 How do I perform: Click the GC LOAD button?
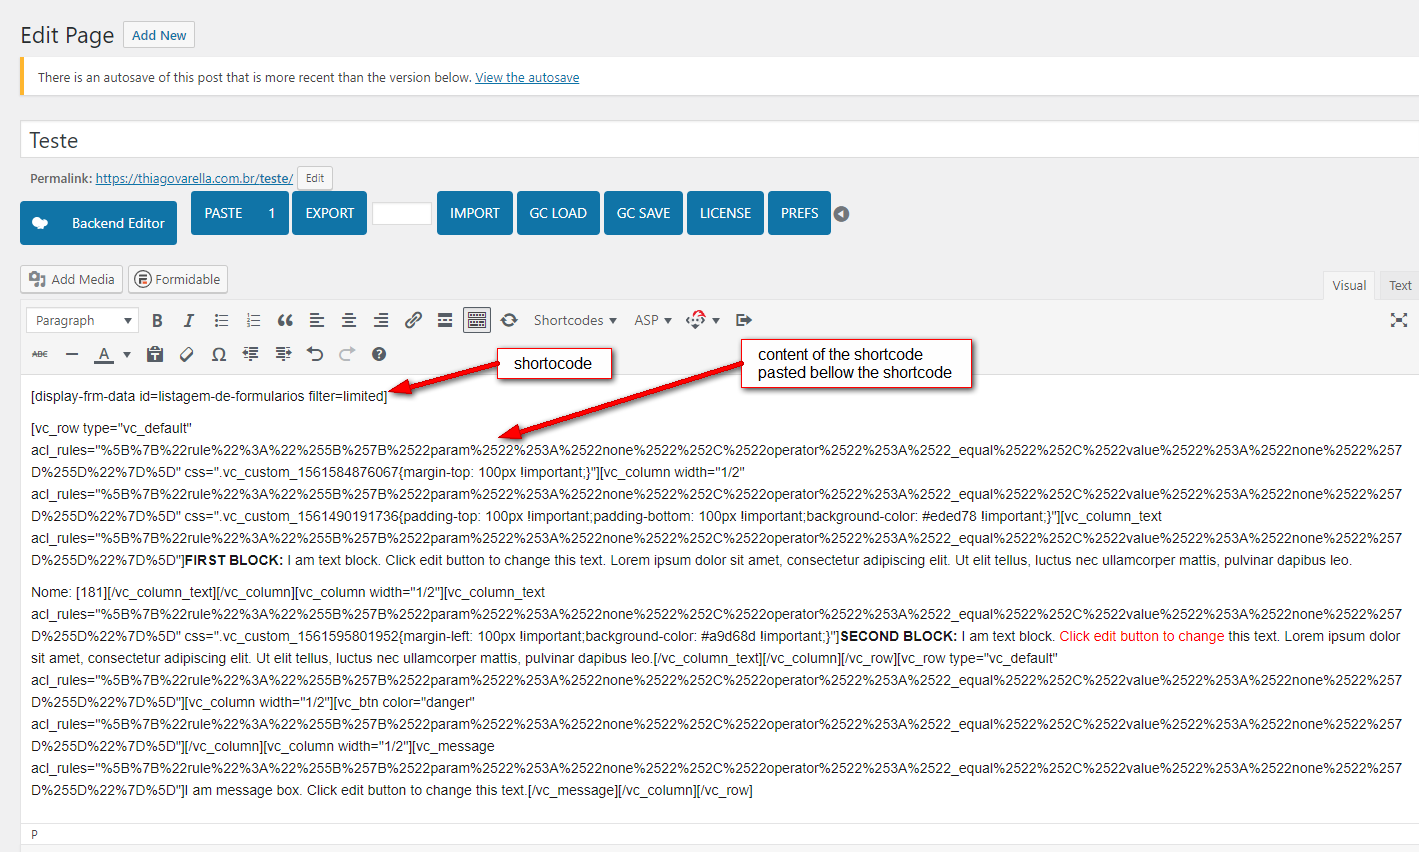point(558,213)
